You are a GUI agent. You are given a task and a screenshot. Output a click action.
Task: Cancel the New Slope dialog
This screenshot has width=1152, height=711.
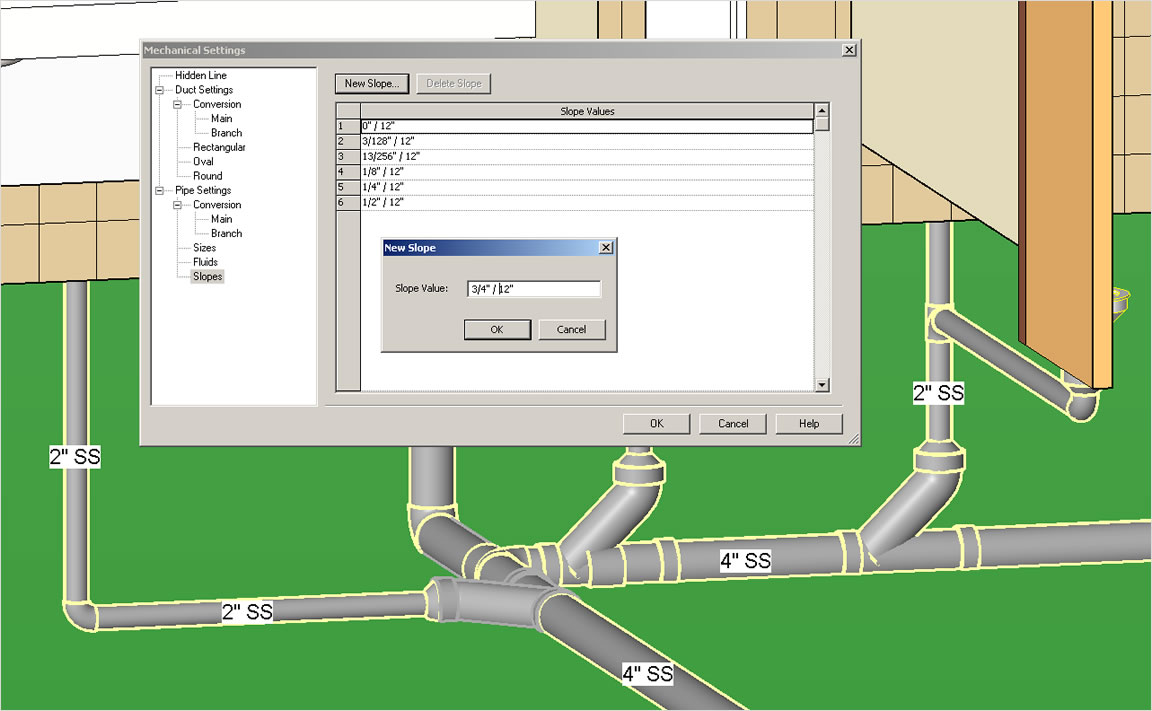pos(572,330)
